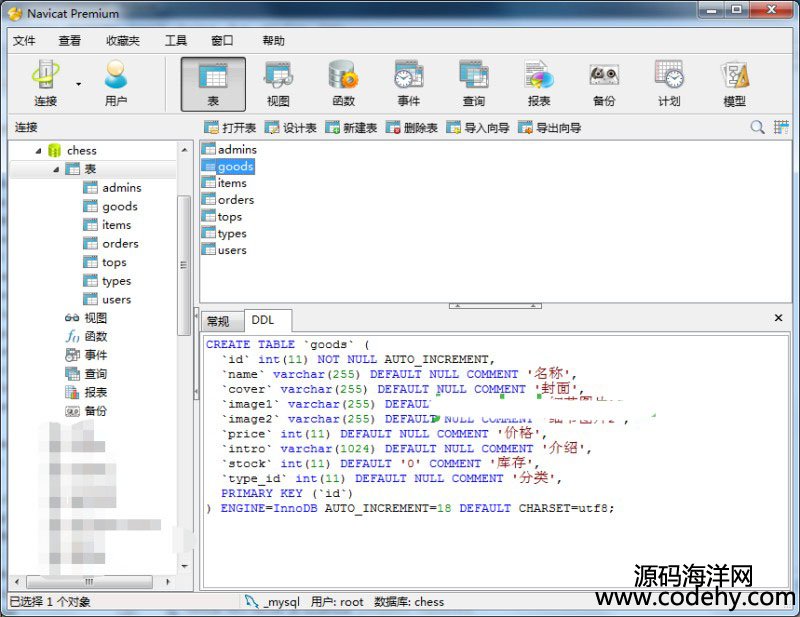Click the 连接 (Connection) toolbar icon
The height and width of the screenshot is (617, 800).
[x=46, y=82]
